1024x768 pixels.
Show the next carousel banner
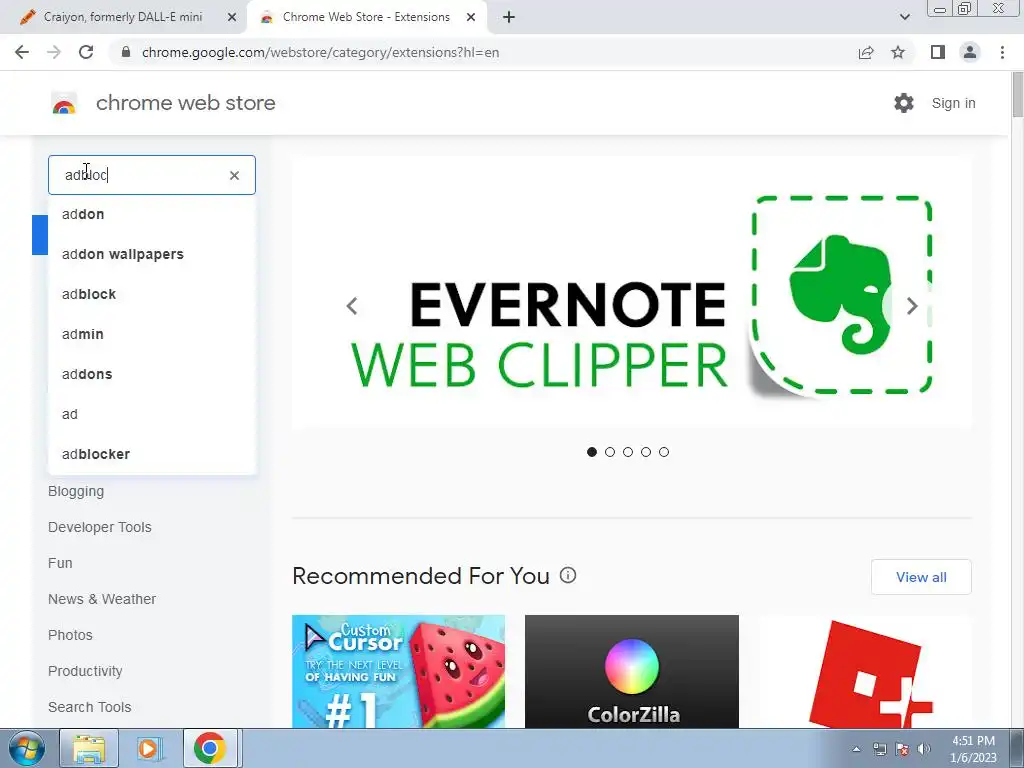[912, 306]
